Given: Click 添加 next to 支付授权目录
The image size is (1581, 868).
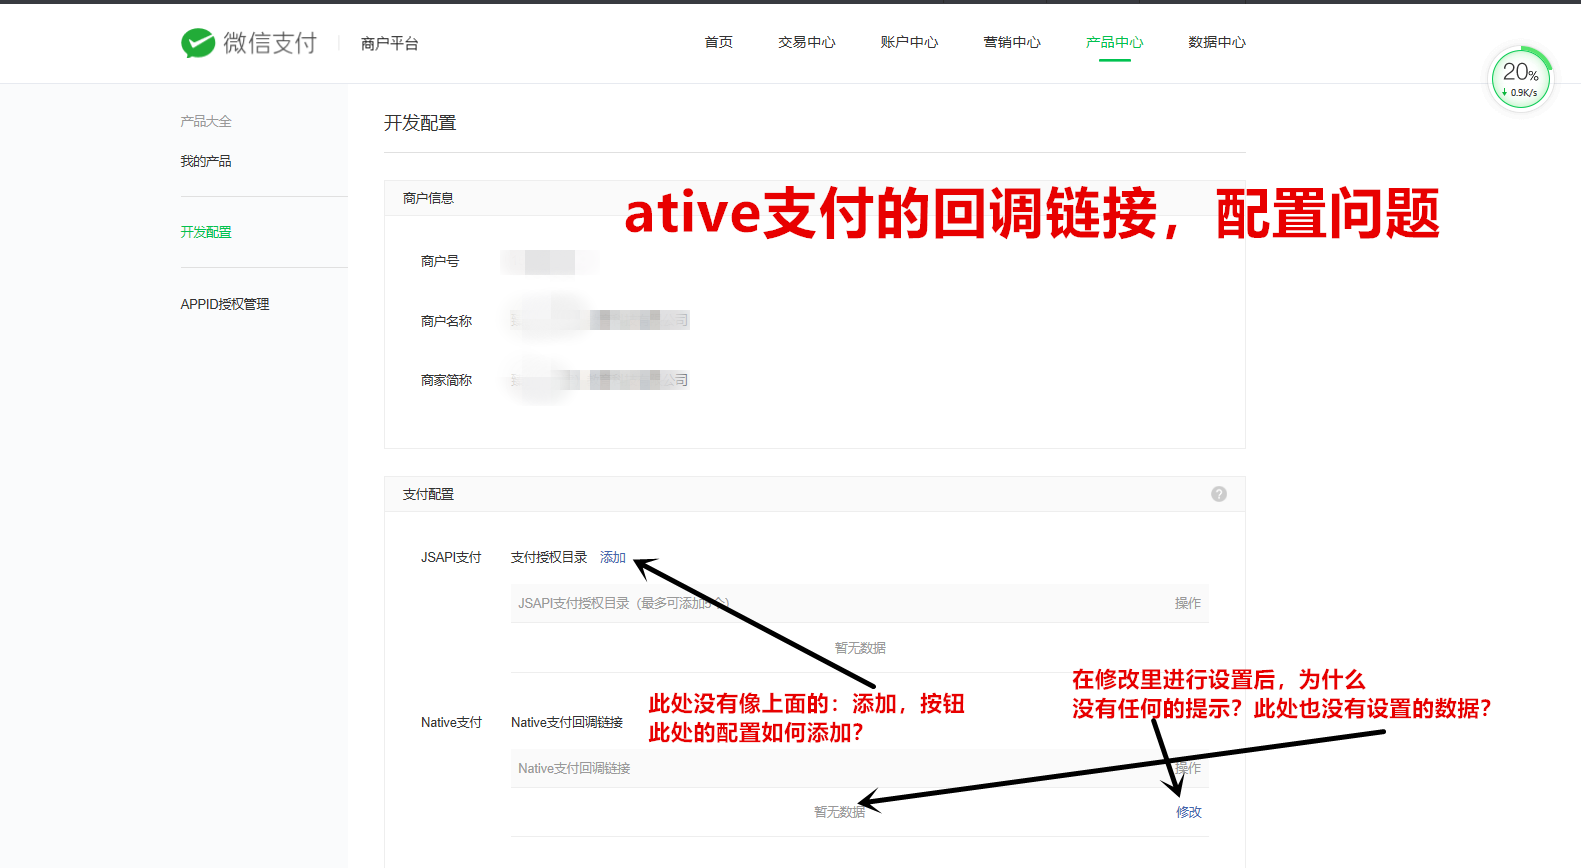Looking at the screenshot, I should (613, 557).
